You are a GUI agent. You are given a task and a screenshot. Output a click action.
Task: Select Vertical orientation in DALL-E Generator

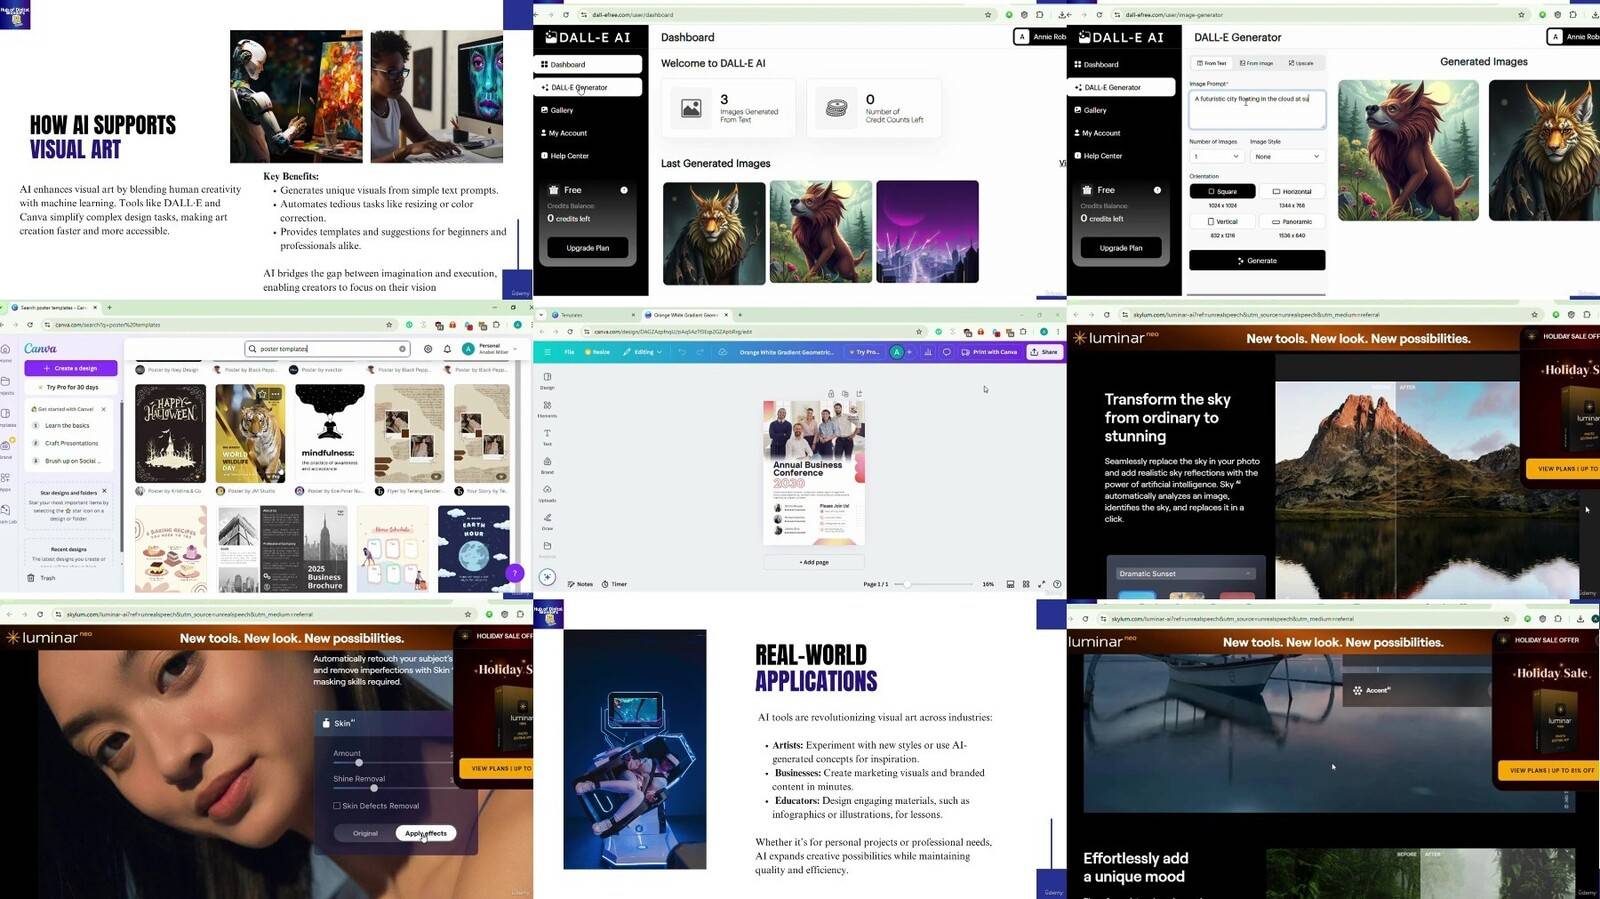click(1222, 221)
